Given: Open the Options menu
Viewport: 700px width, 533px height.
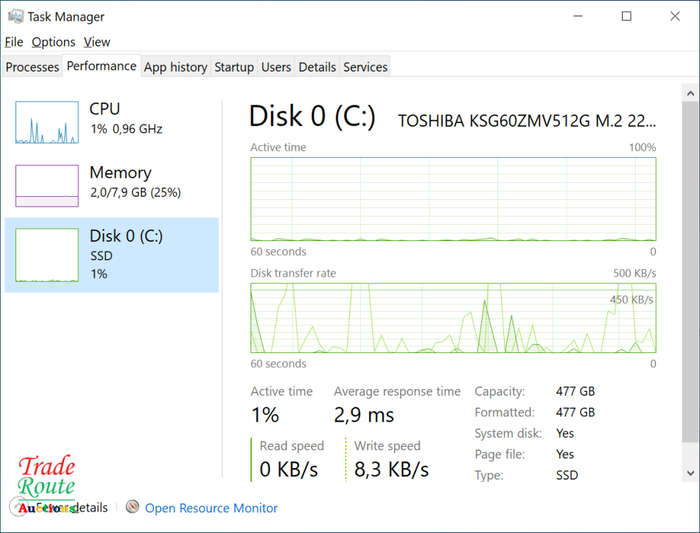Looking at the screenshot, I should (x=54, y=42).
